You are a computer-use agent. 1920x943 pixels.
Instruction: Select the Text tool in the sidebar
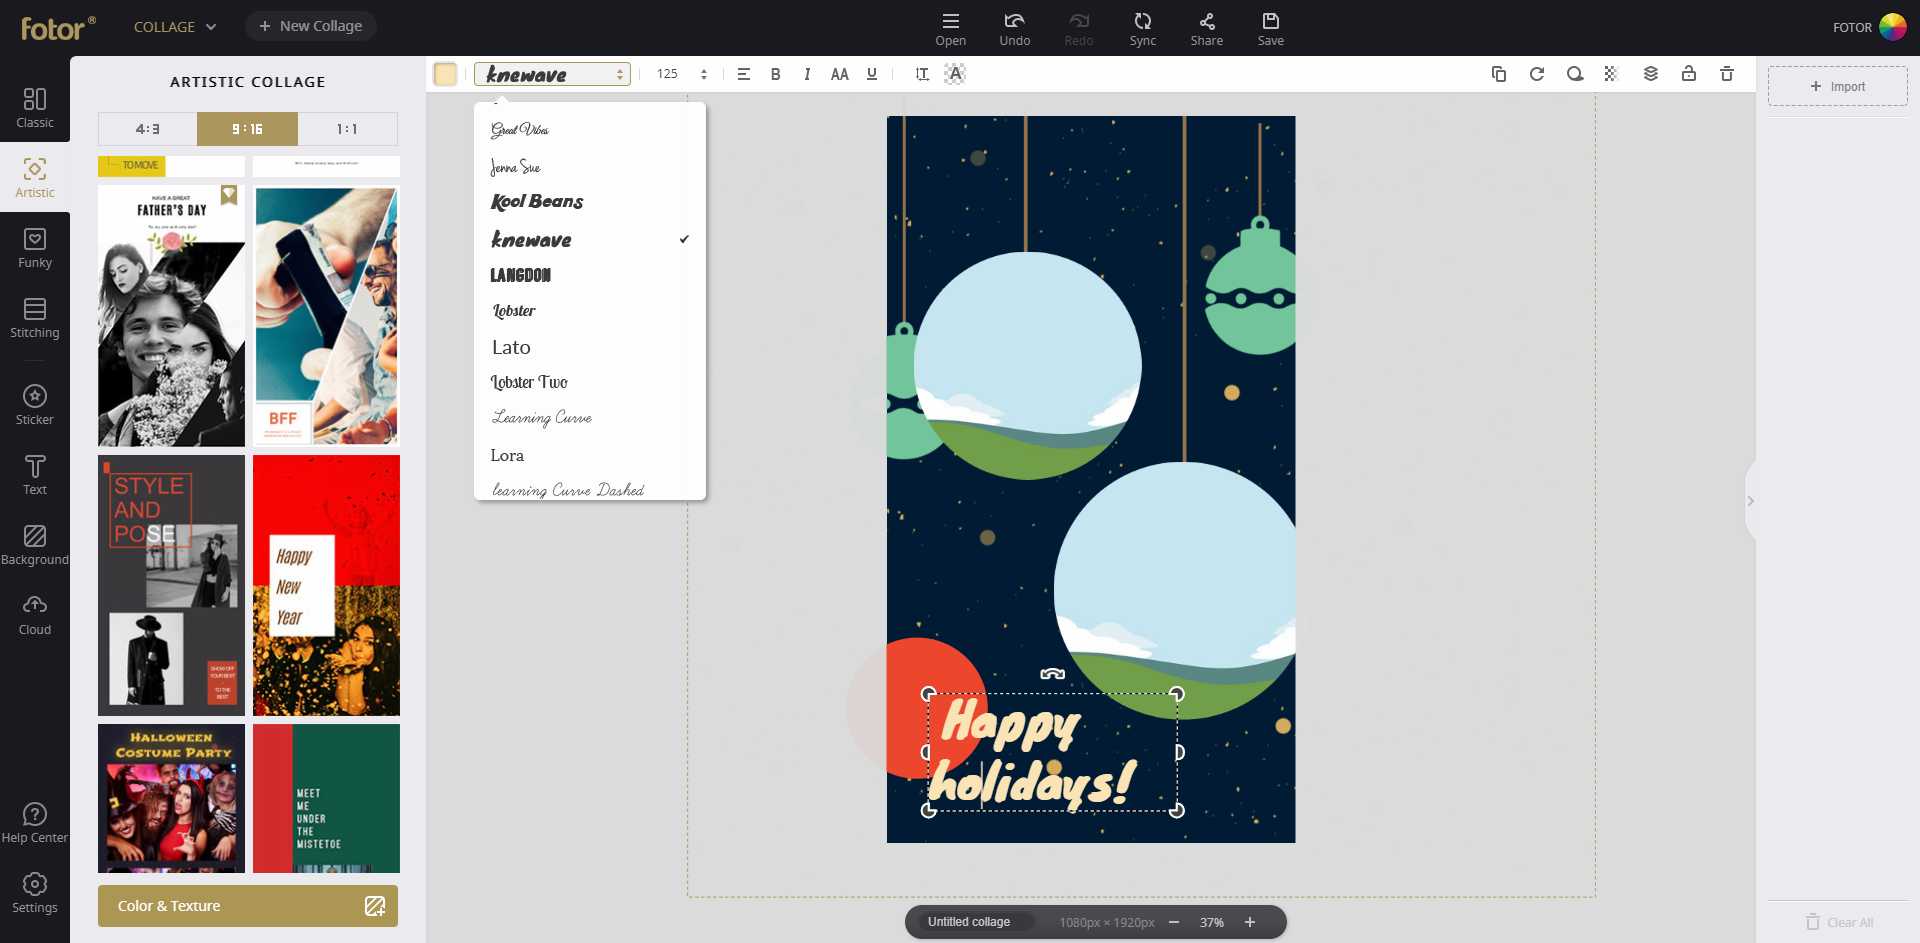pyautogui.click(x=34, y=476)
